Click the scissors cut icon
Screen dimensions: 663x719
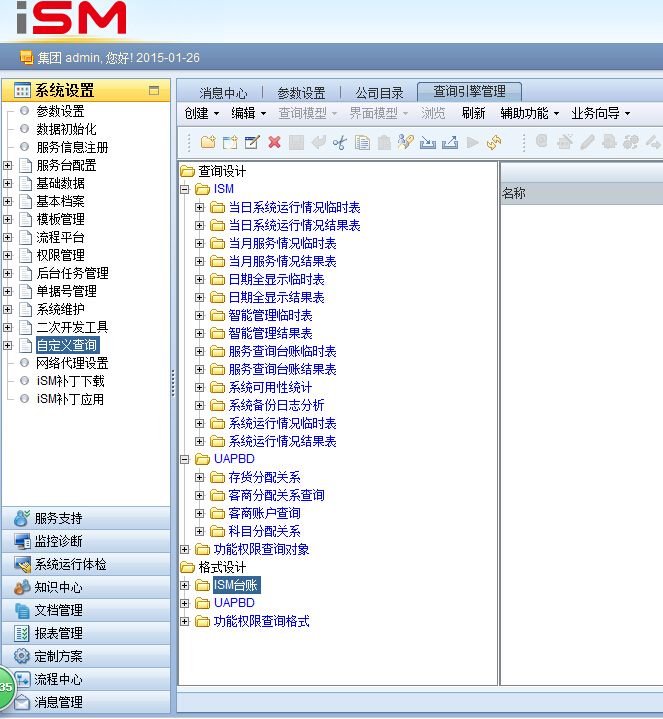pyautogui.click(x=340, y=142)
